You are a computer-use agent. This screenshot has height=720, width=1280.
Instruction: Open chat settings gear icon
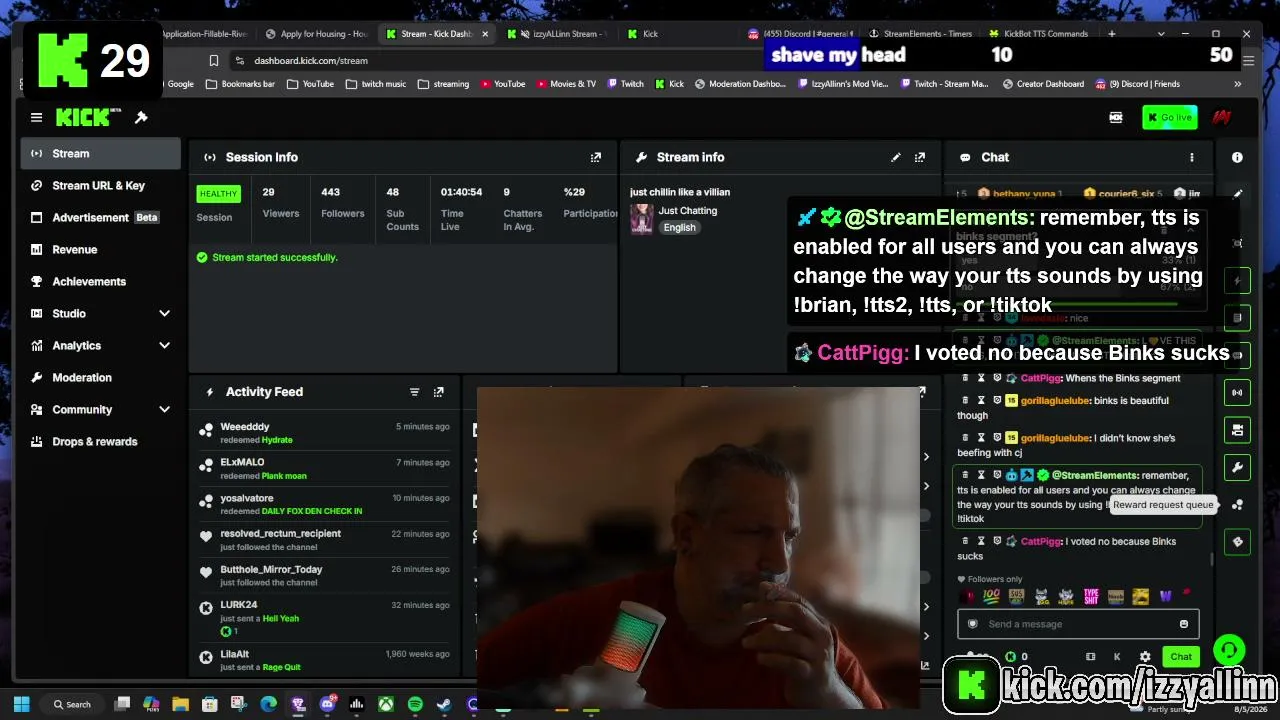(1145, 657)
